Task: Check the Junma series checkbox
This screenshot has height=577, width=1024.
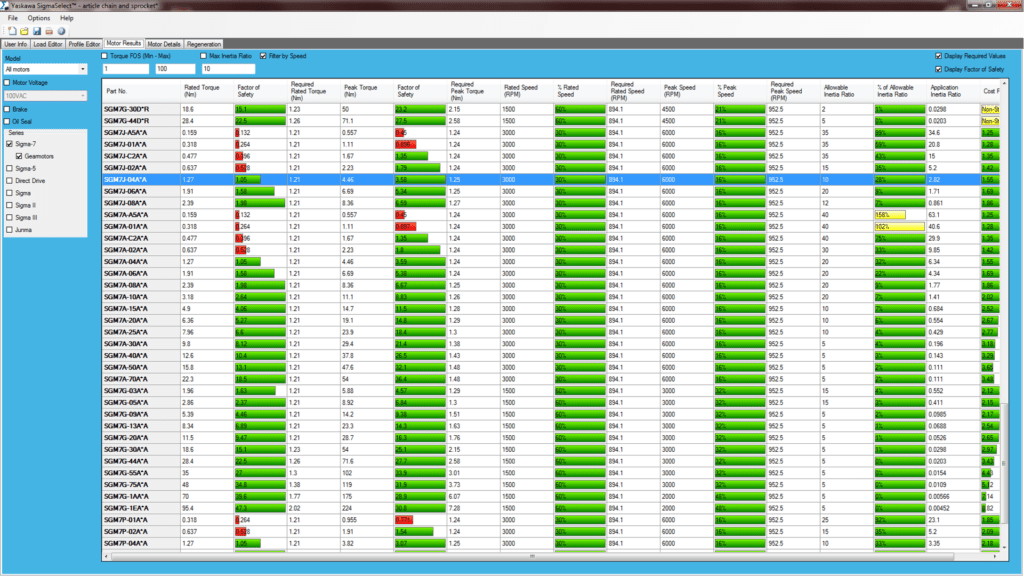Action: point(10,230)
